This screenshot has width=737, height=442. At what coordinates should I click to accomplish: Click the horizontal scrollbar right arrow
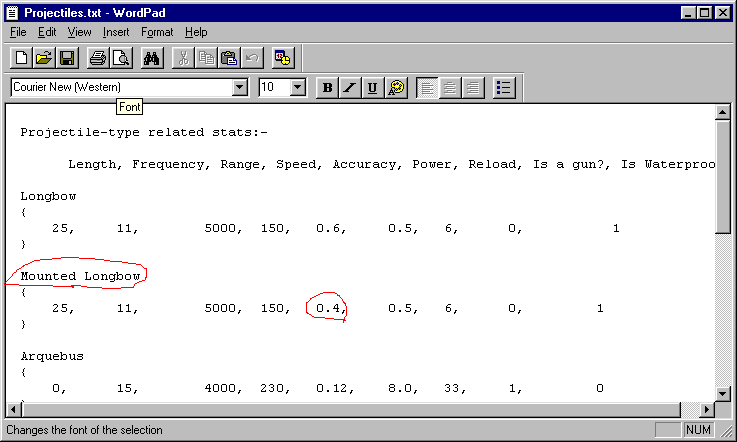[706, 410]
